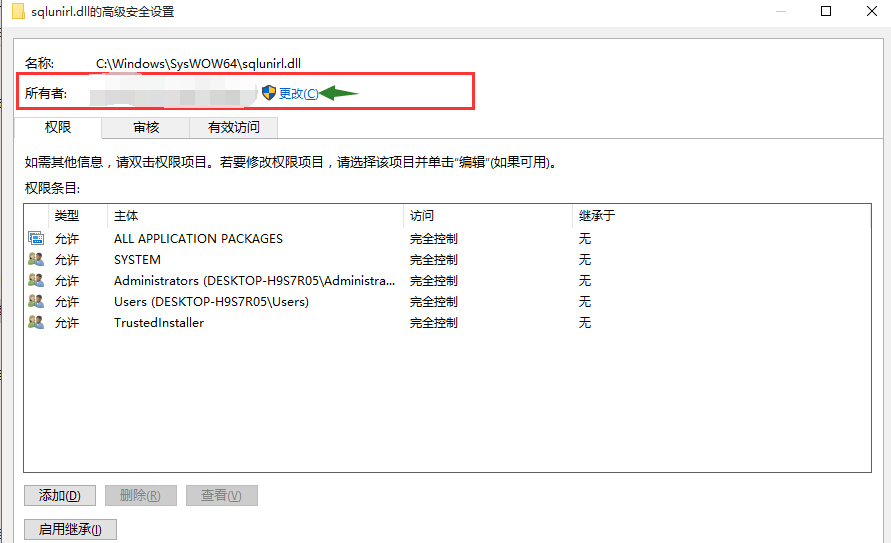Click the shield icon beside 更改(C)
The height and width of the screenshot is (543, 891).
click(269, 93)
